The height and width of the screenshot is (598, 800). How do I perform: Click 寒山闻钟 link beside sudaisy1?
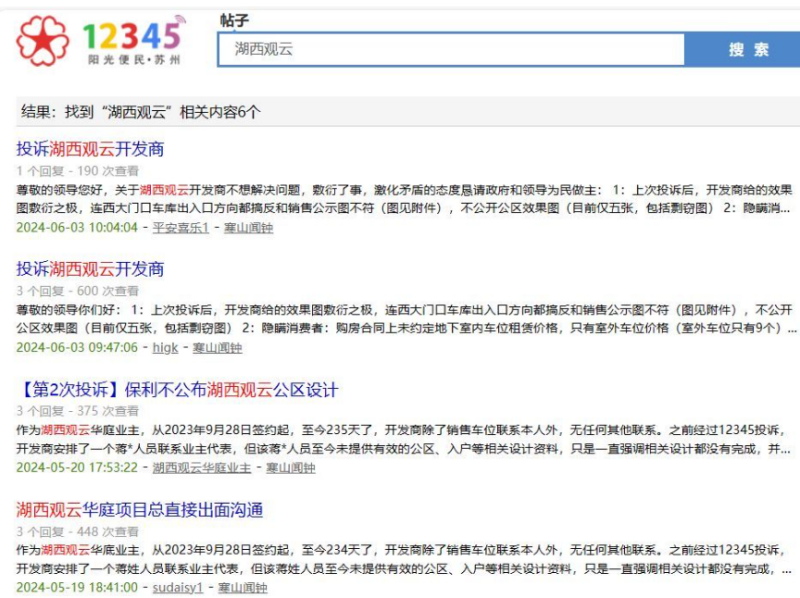[242, 588]
